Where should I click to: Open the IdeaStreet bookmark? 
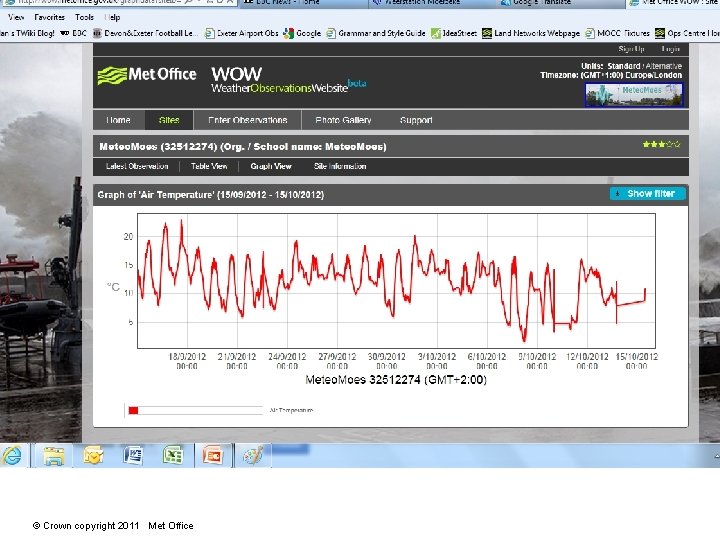pos(454,33)
